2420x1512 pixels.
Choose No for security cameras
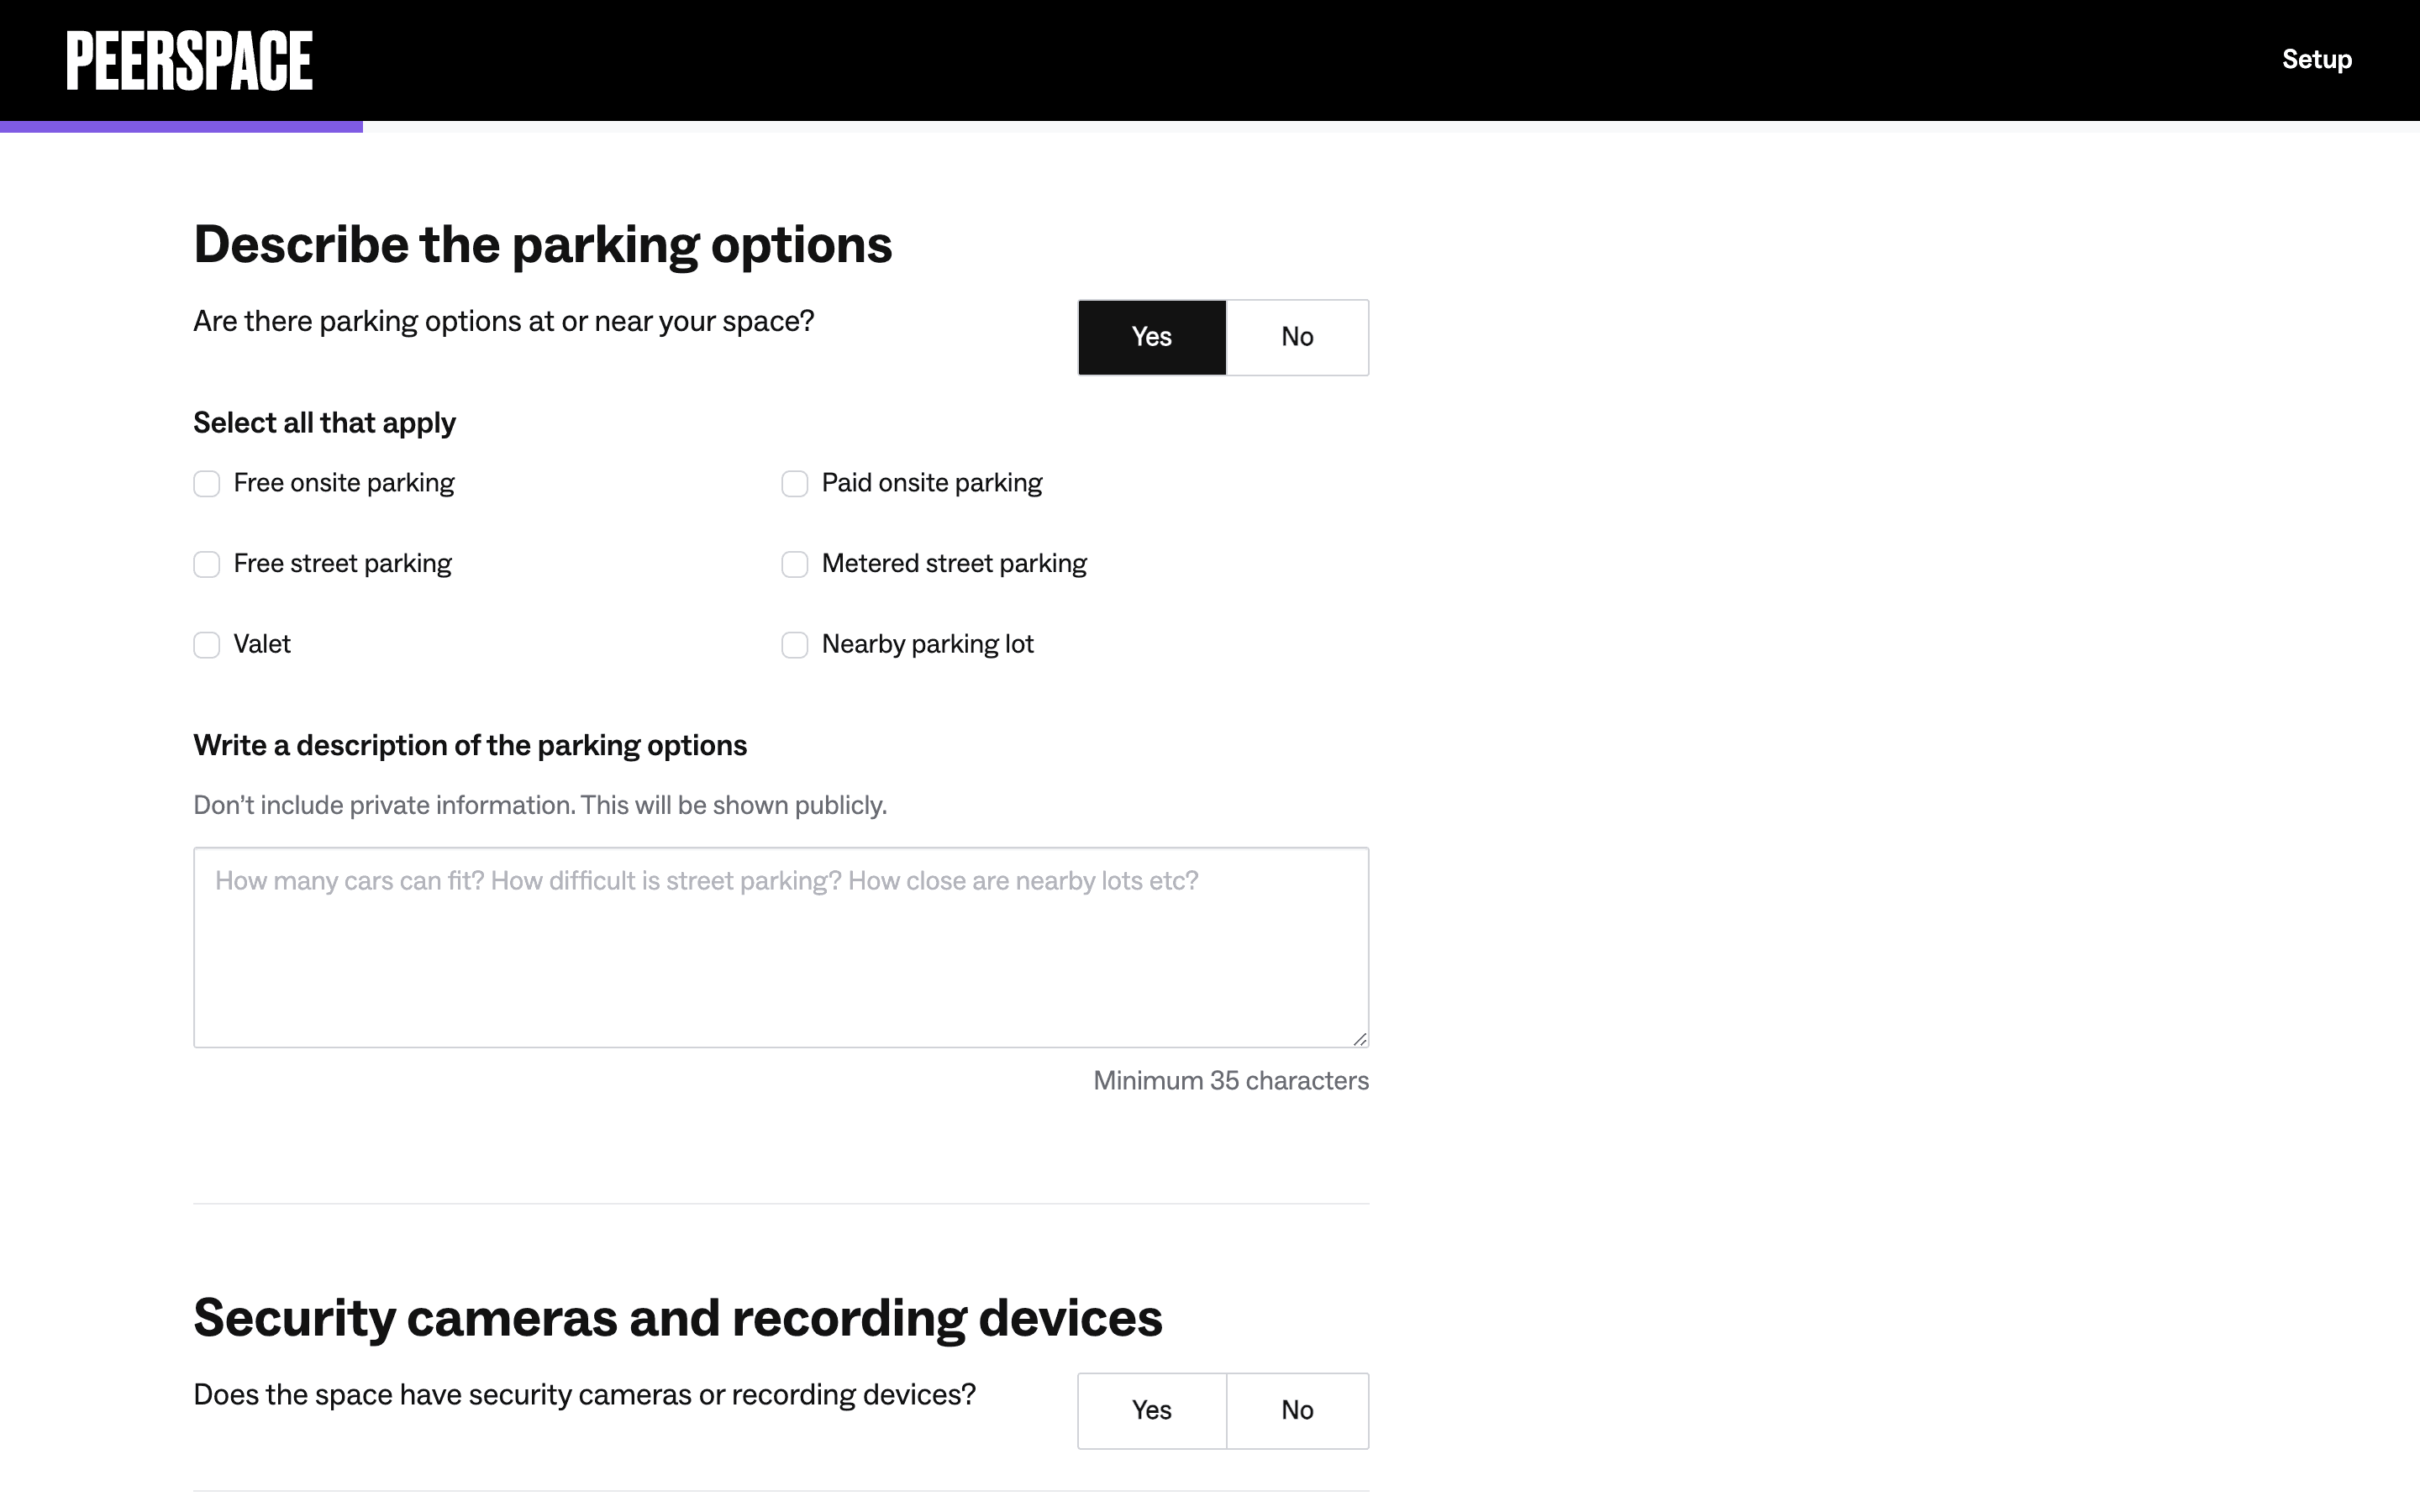tap(1297, 1410)
